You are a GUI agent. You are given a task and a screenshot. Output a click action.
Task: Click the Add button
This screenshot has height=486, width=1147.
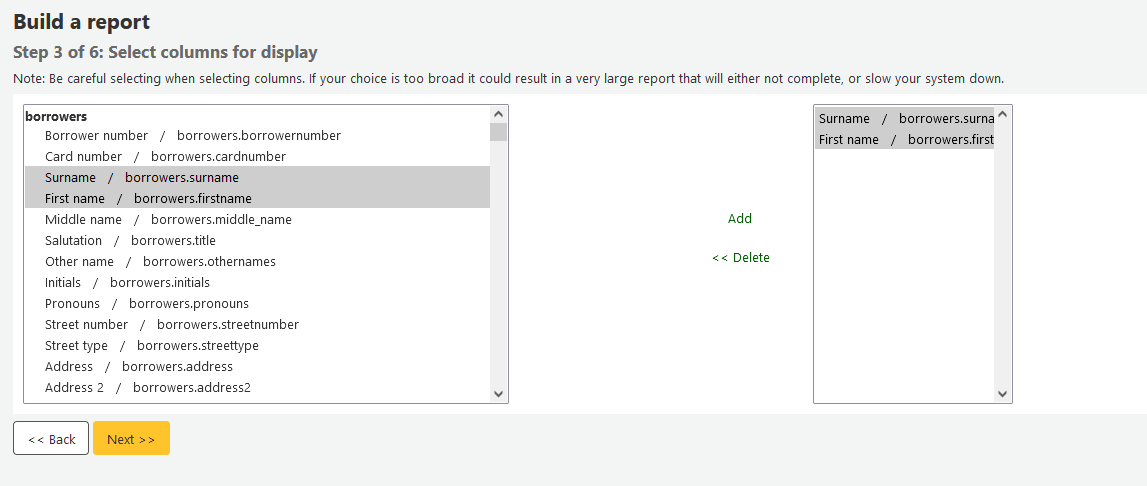740,219
